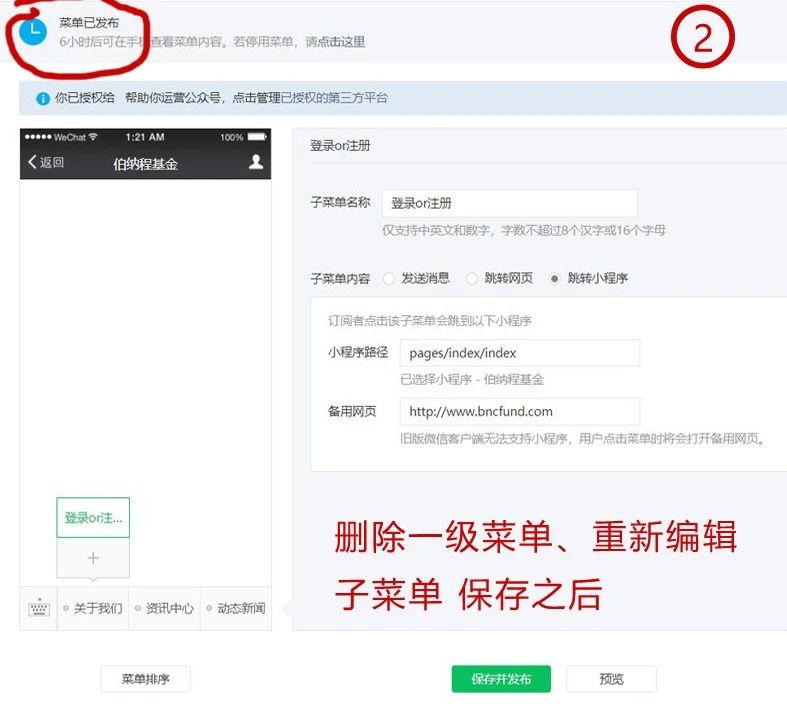Viewport: 787px width, 712px height.
Task: Click the 已选择小程序 - 伯纳程基金 text
Action: pos(472,380)
